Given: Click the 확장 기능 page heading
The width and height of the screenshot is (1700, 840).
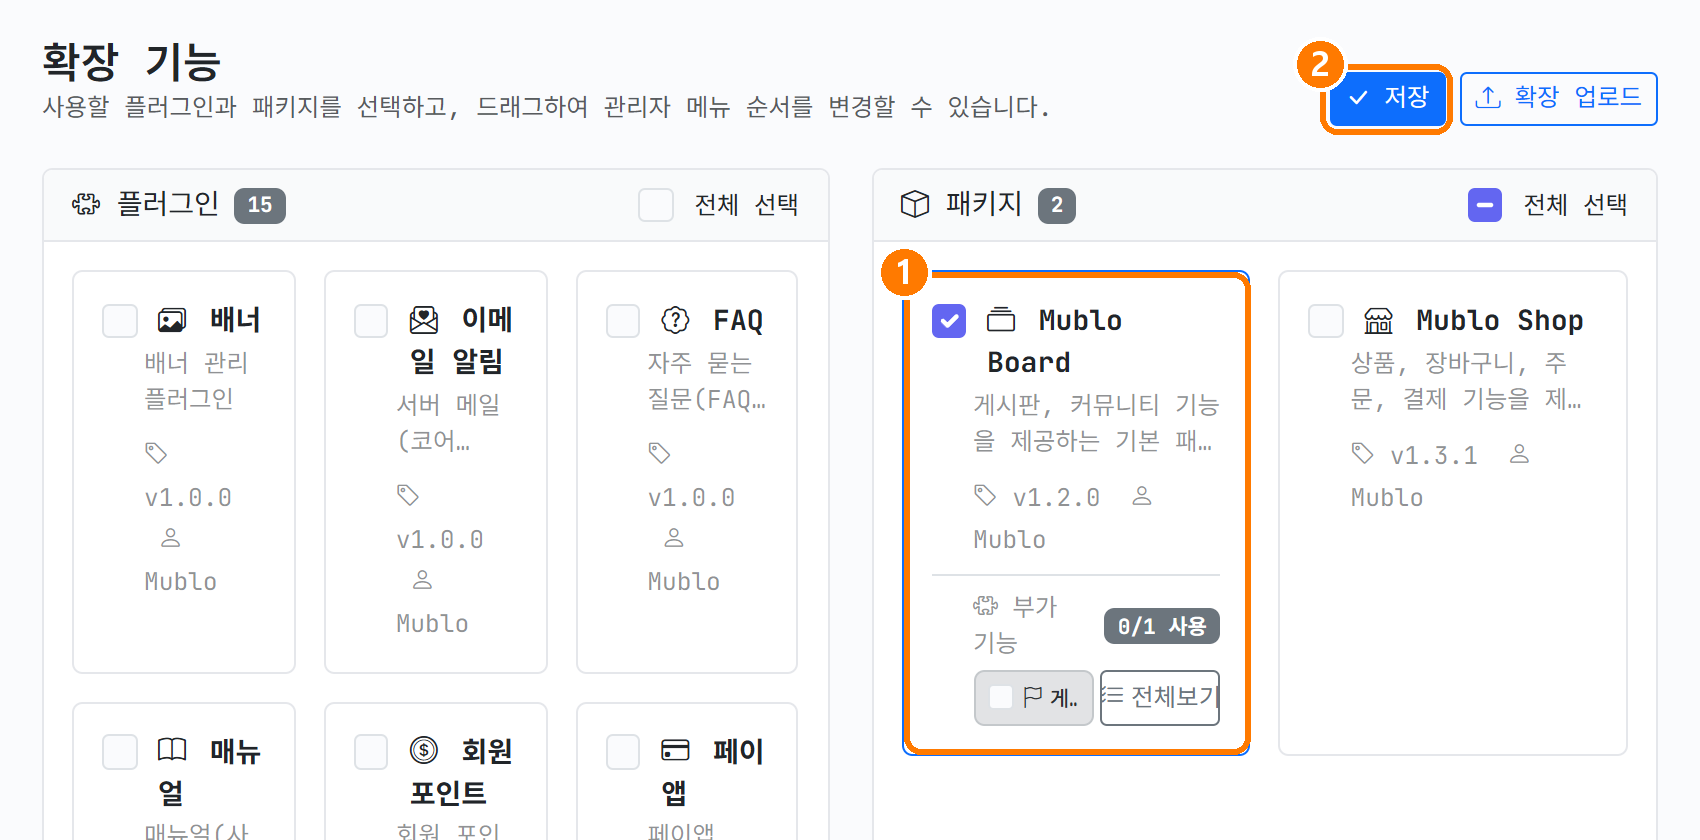Looking at the screenshot, I should coord(131,62).
